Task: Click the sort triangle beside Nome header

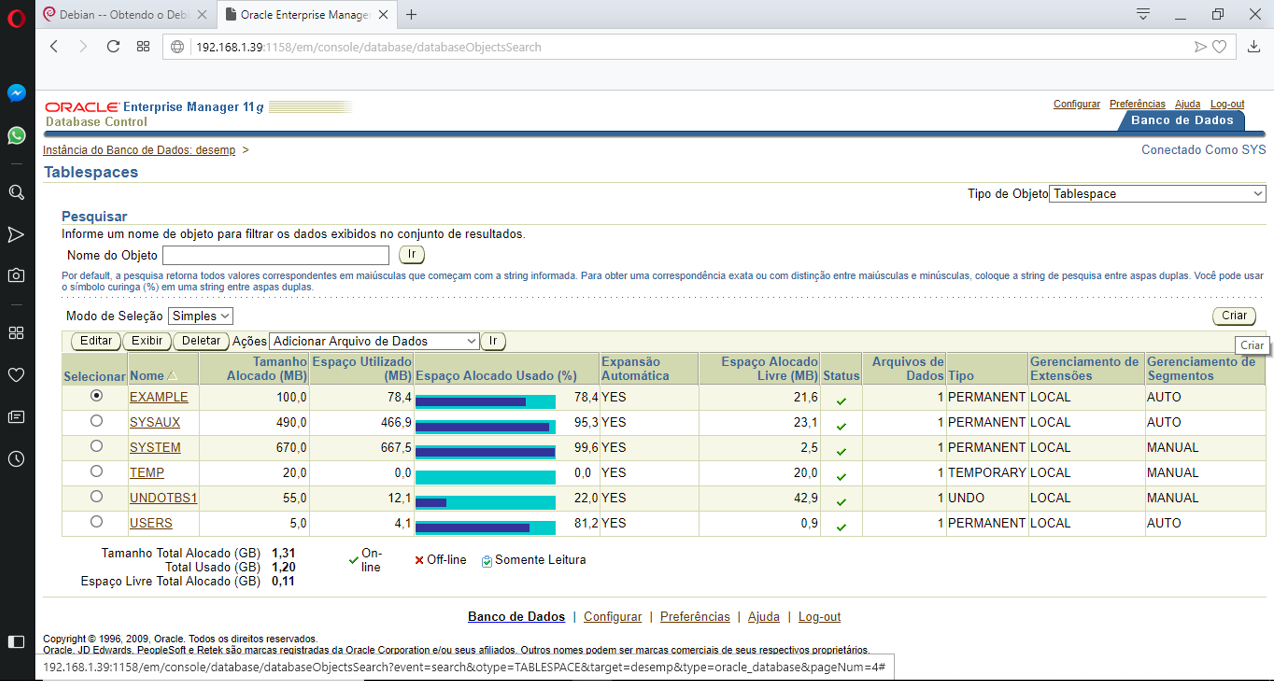Action: click(x=171, y=376)
